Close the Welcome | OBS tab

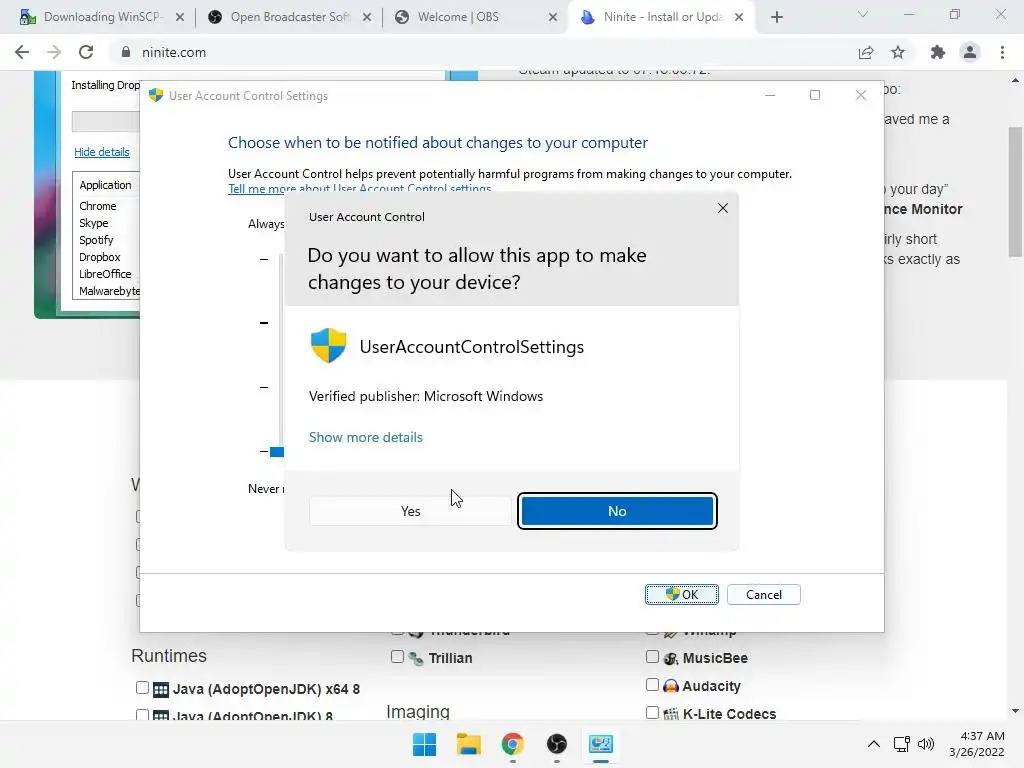(552, 17)
